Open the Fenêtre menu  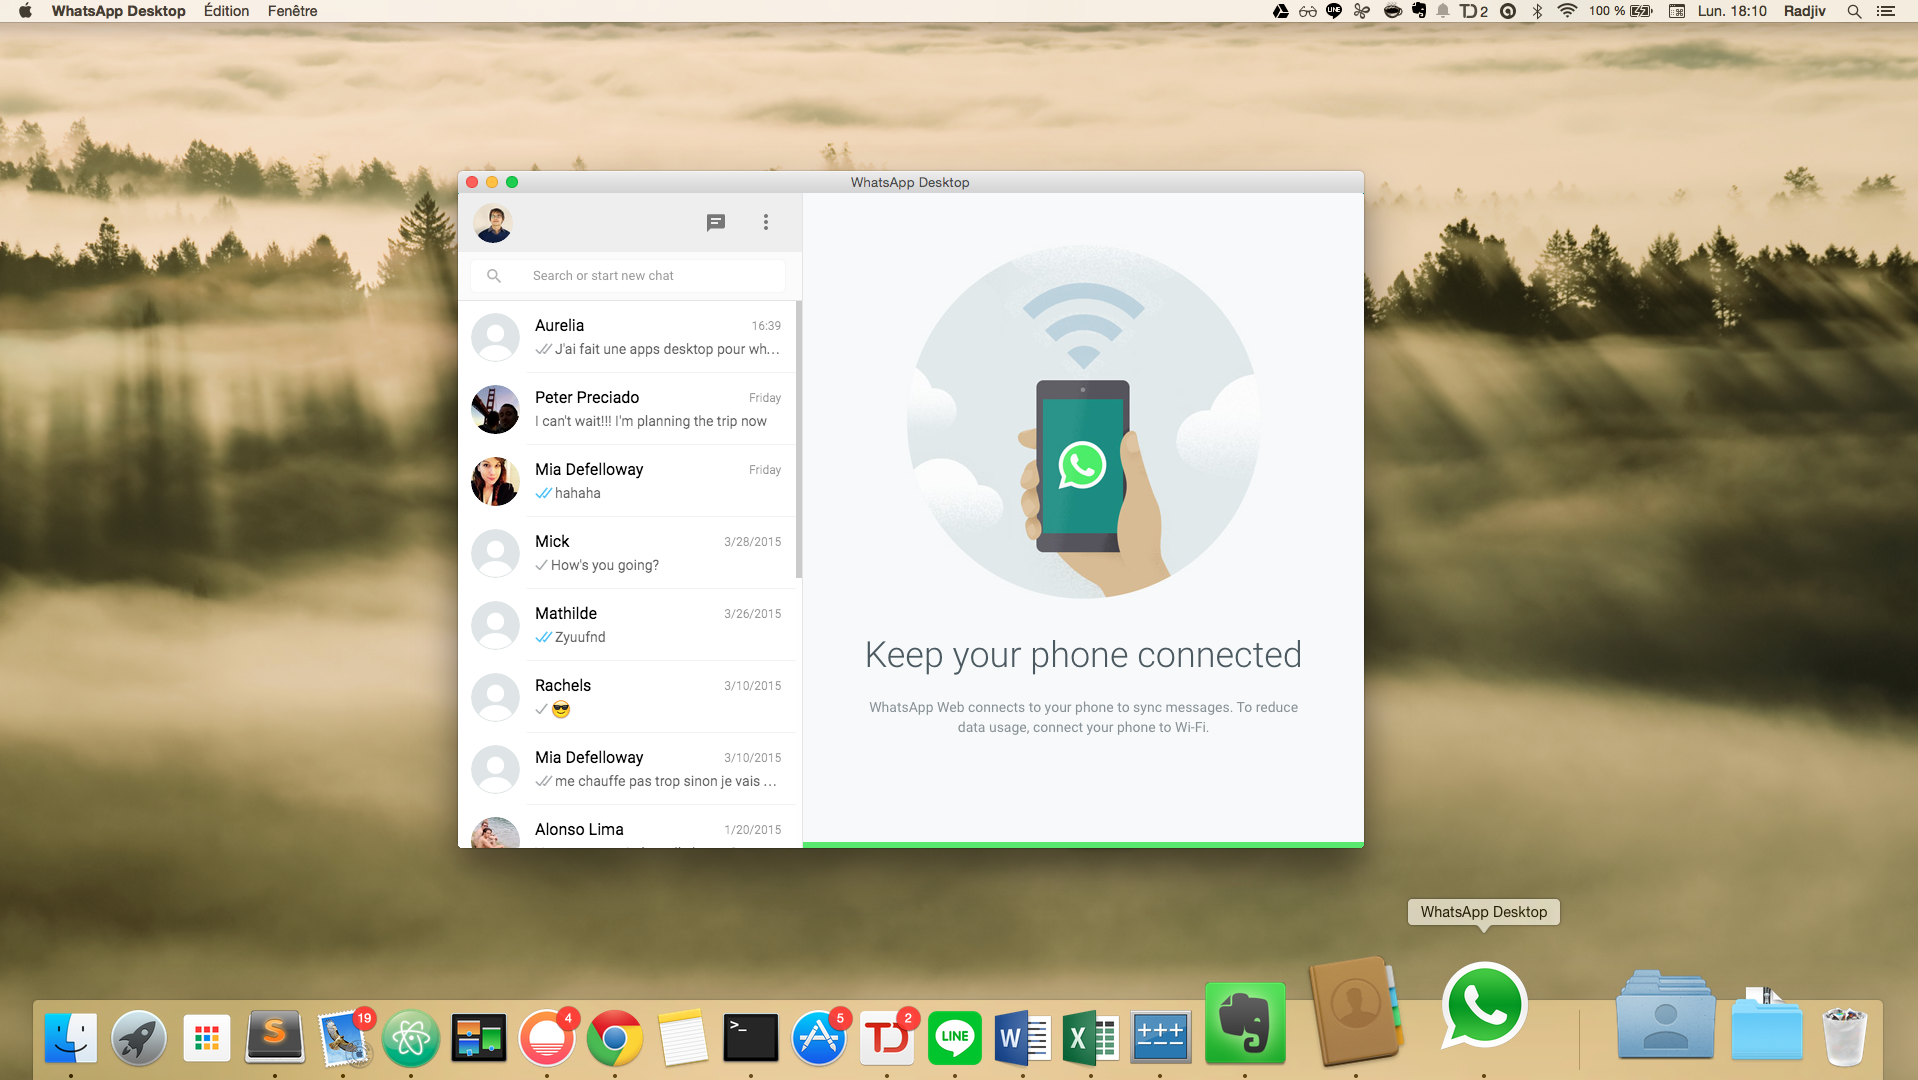291,11
